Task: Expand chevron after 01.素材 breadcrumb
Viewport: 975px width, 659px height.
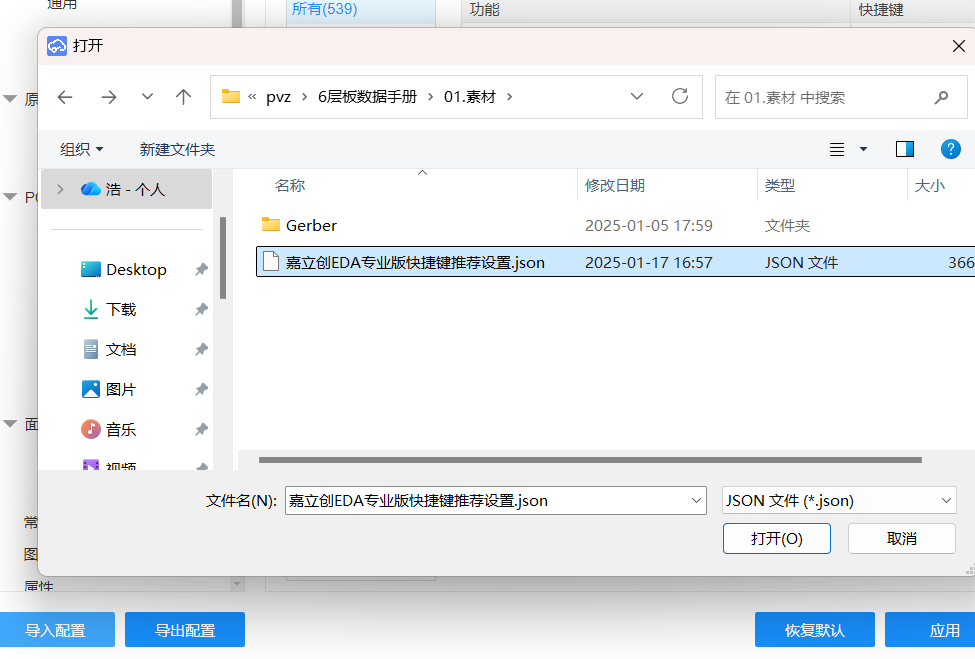Action: pos(510,97)
